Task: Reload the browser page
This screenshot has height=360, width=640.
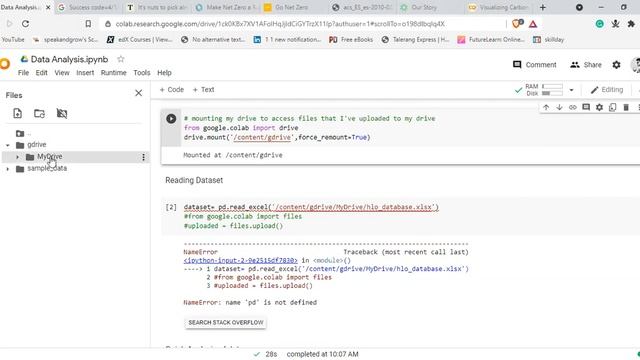Action: [x=25, y=24]
